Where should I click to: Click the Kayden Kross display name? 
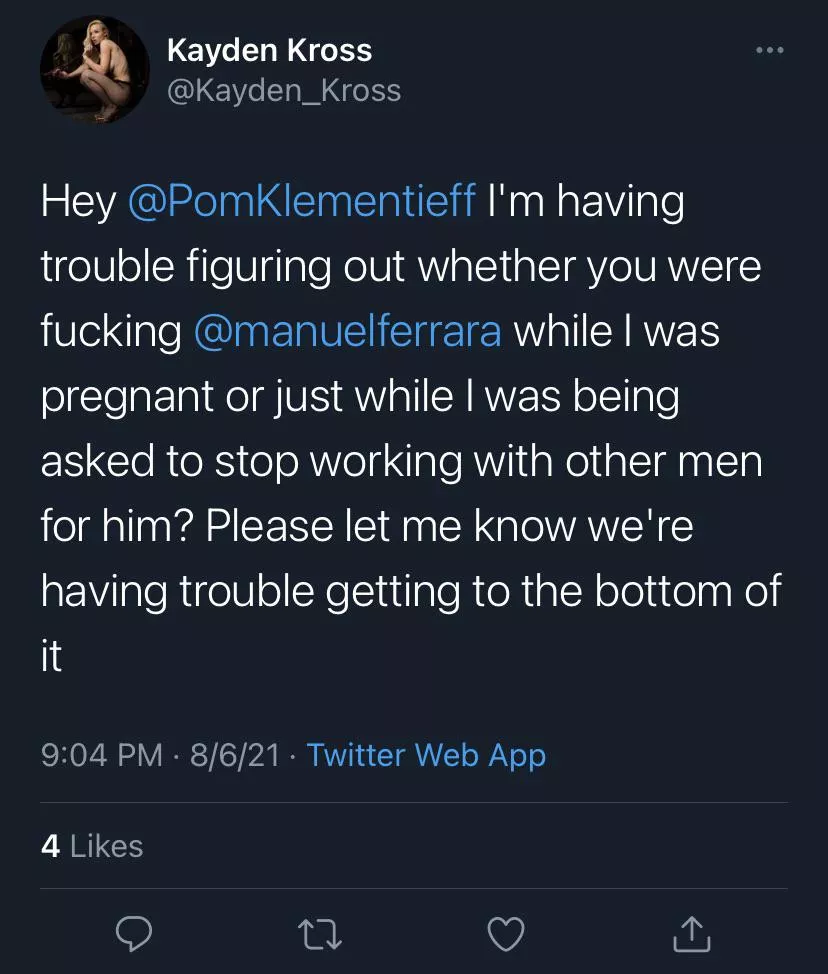pyautogui.click(x=269, y=50)
